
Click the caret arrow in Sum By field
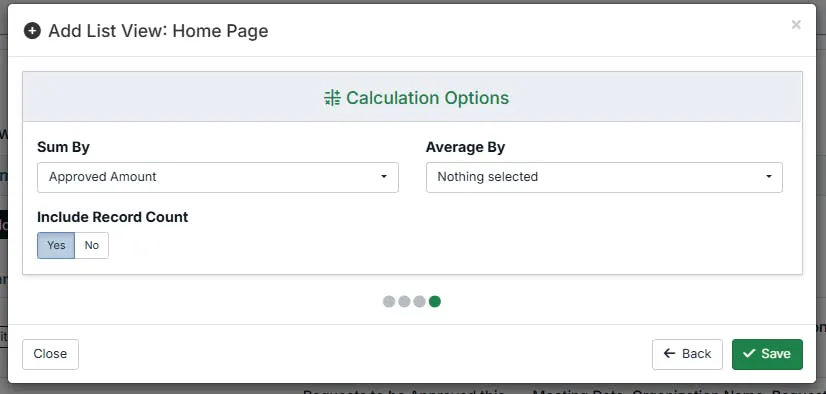[x=384, y=177]
